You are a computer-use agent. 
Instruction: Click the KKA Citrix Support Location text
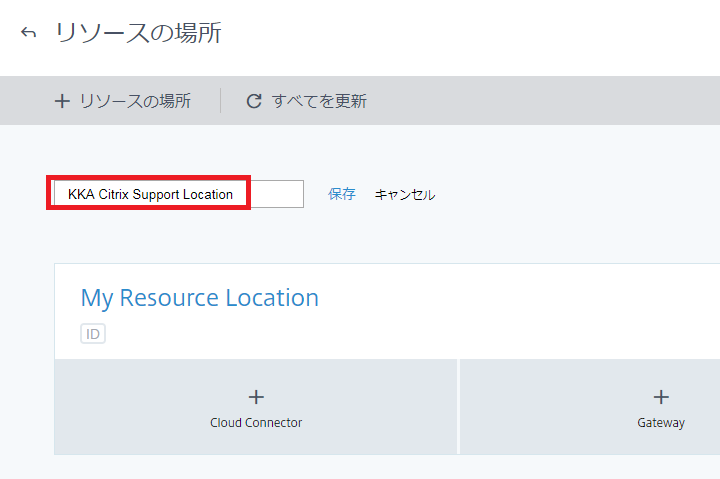click(150, 194)
